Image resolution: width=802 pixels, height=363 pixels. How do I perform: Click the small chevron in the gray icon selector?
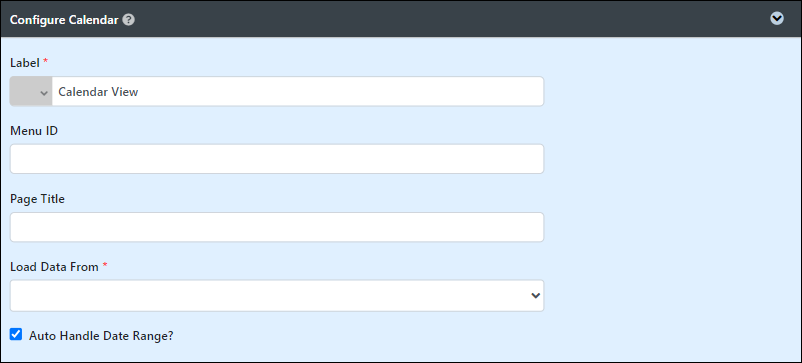[44, 93]
